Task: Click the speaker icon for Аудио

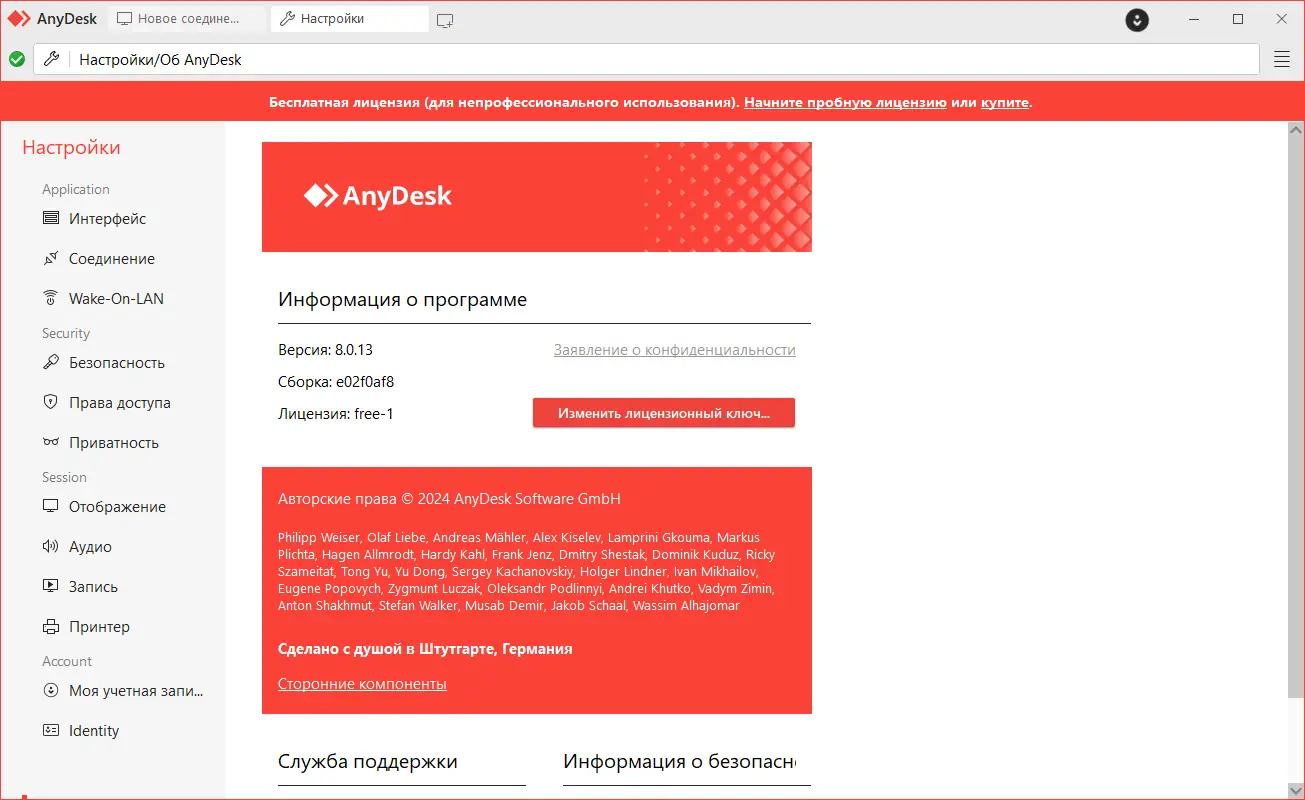Action: pos(51,546)
